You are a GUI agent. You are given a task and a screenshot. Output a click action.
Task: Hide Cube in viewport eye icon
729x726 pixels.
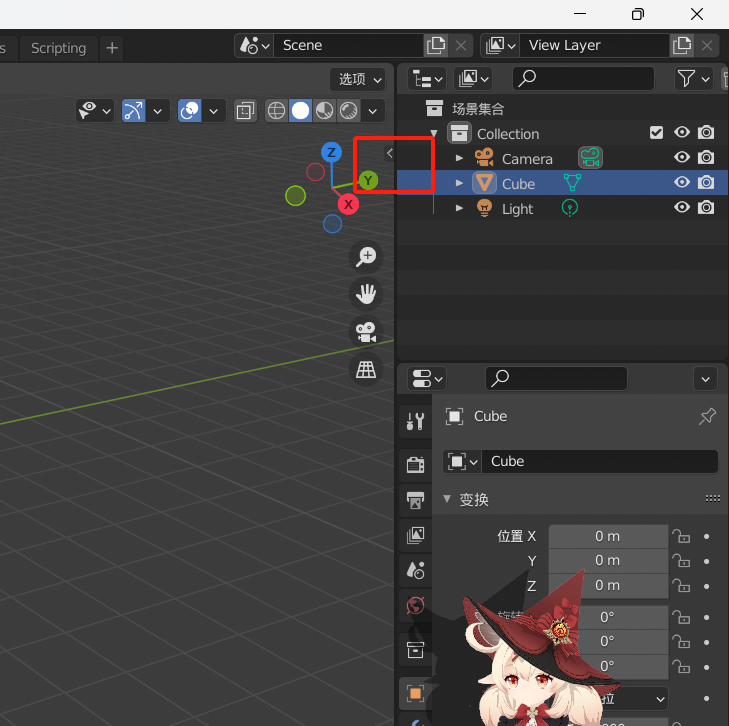tap(682, 182)
